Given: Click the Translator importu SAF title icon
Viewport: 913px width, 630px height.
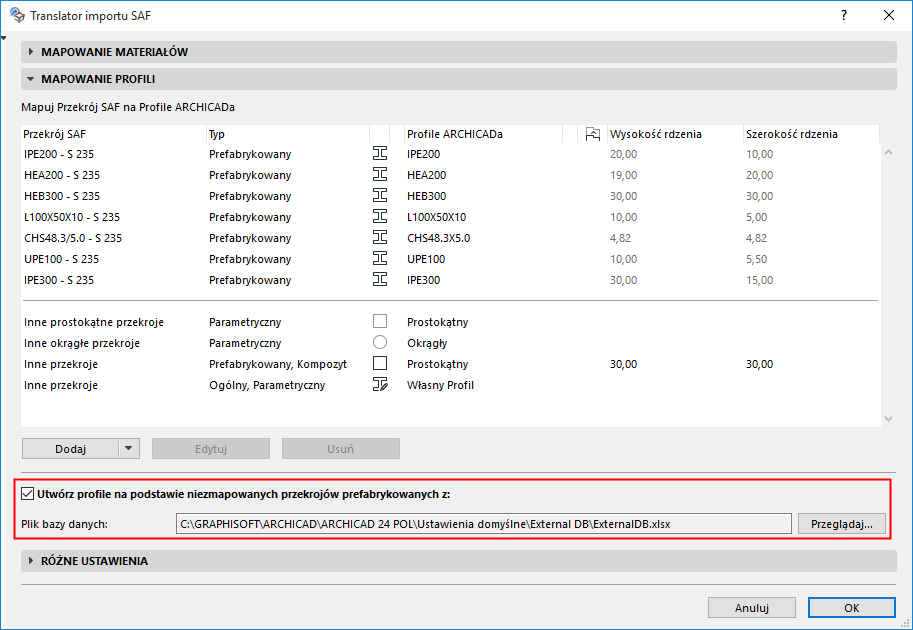Looking at the screenshot, I should 17,15.
